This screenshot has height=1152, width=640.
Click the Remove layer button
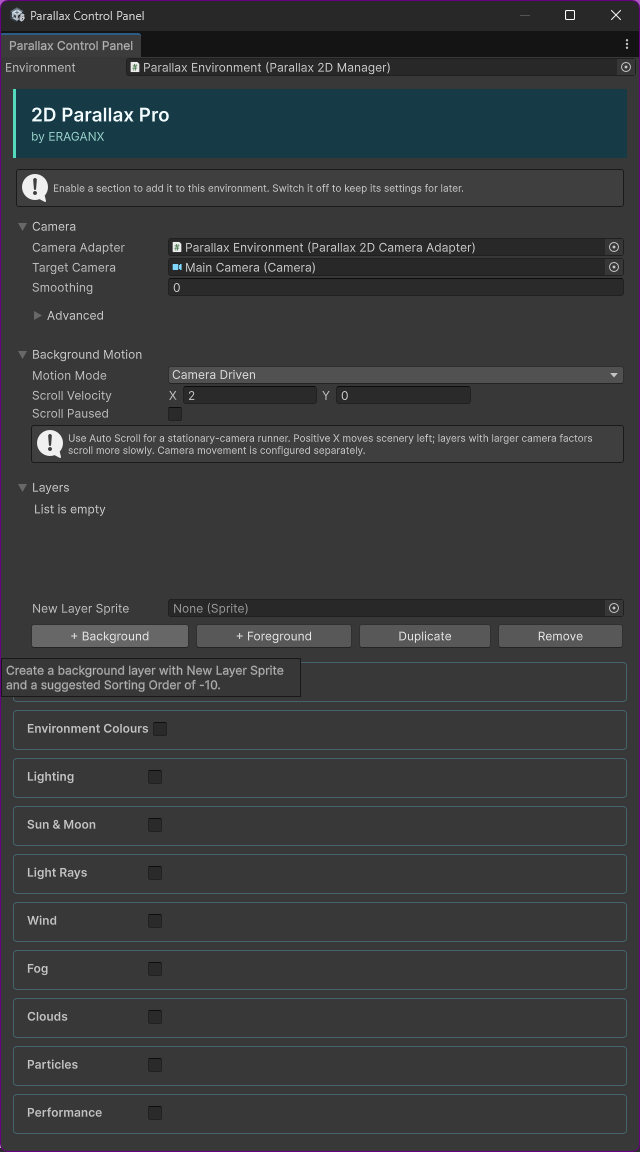tap(560, 636)
